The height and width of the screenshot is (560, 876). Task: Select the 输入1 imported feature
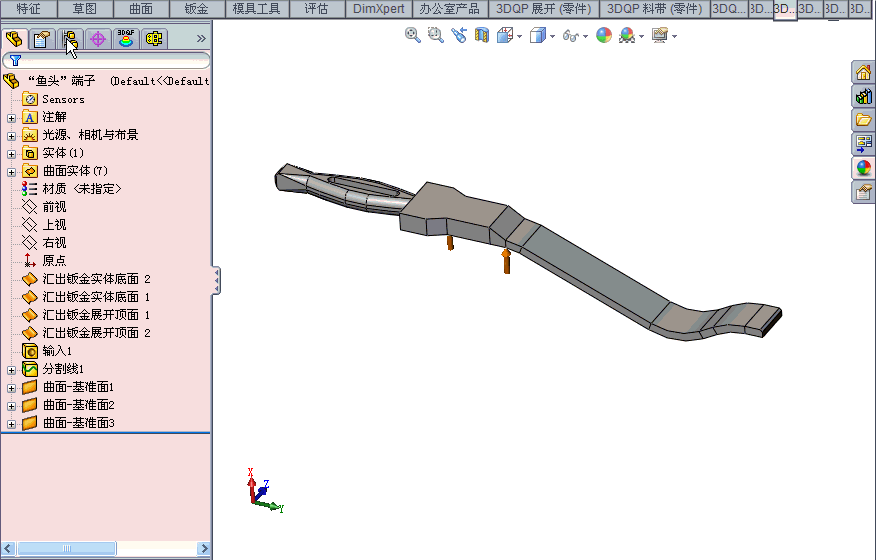coord(47,351)
